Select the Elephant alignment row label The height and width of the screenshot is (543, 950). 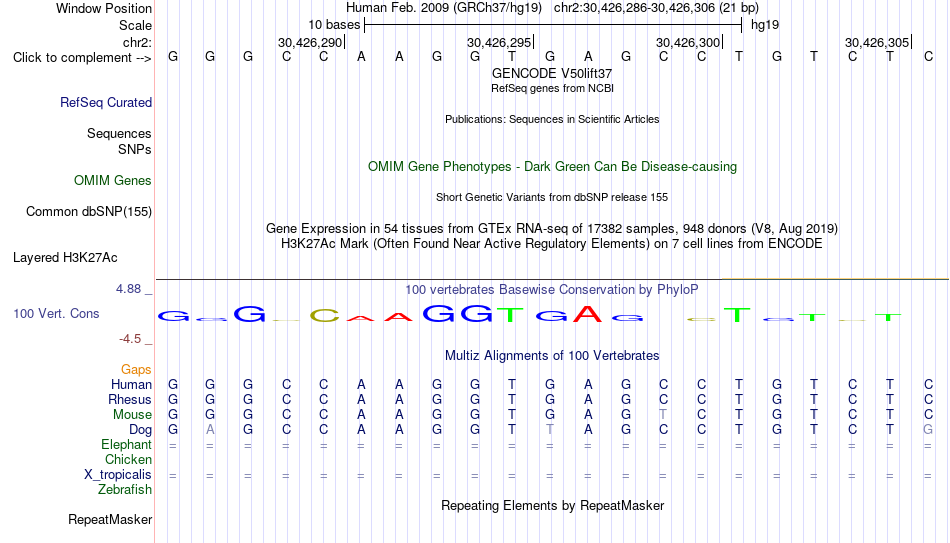pos(127,445)
